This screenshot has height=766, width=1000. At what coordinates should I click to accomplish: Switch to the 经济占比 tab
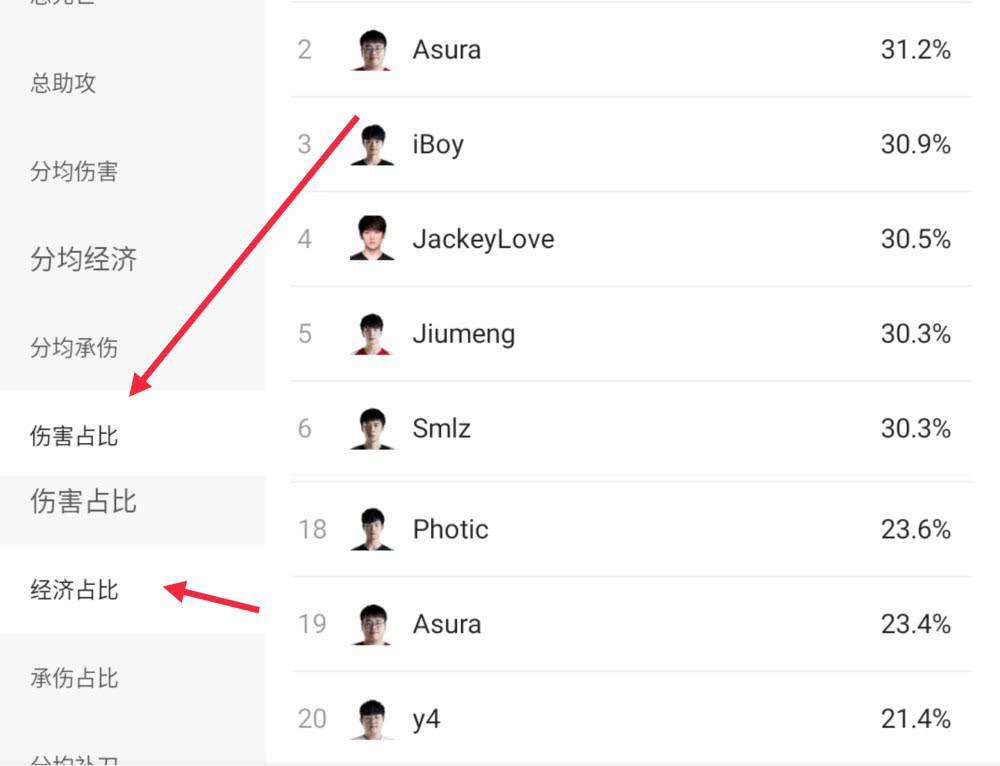click(74, 589)
